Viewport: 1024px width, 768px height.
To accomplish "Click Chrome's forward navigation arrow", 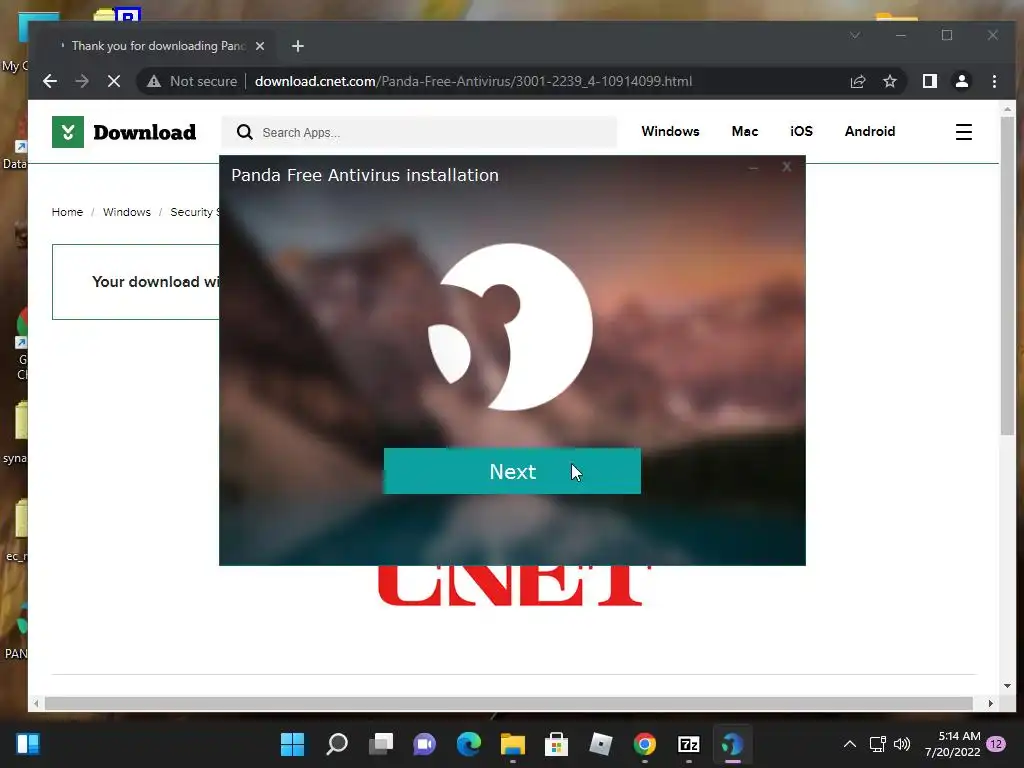I will (82, 81).
